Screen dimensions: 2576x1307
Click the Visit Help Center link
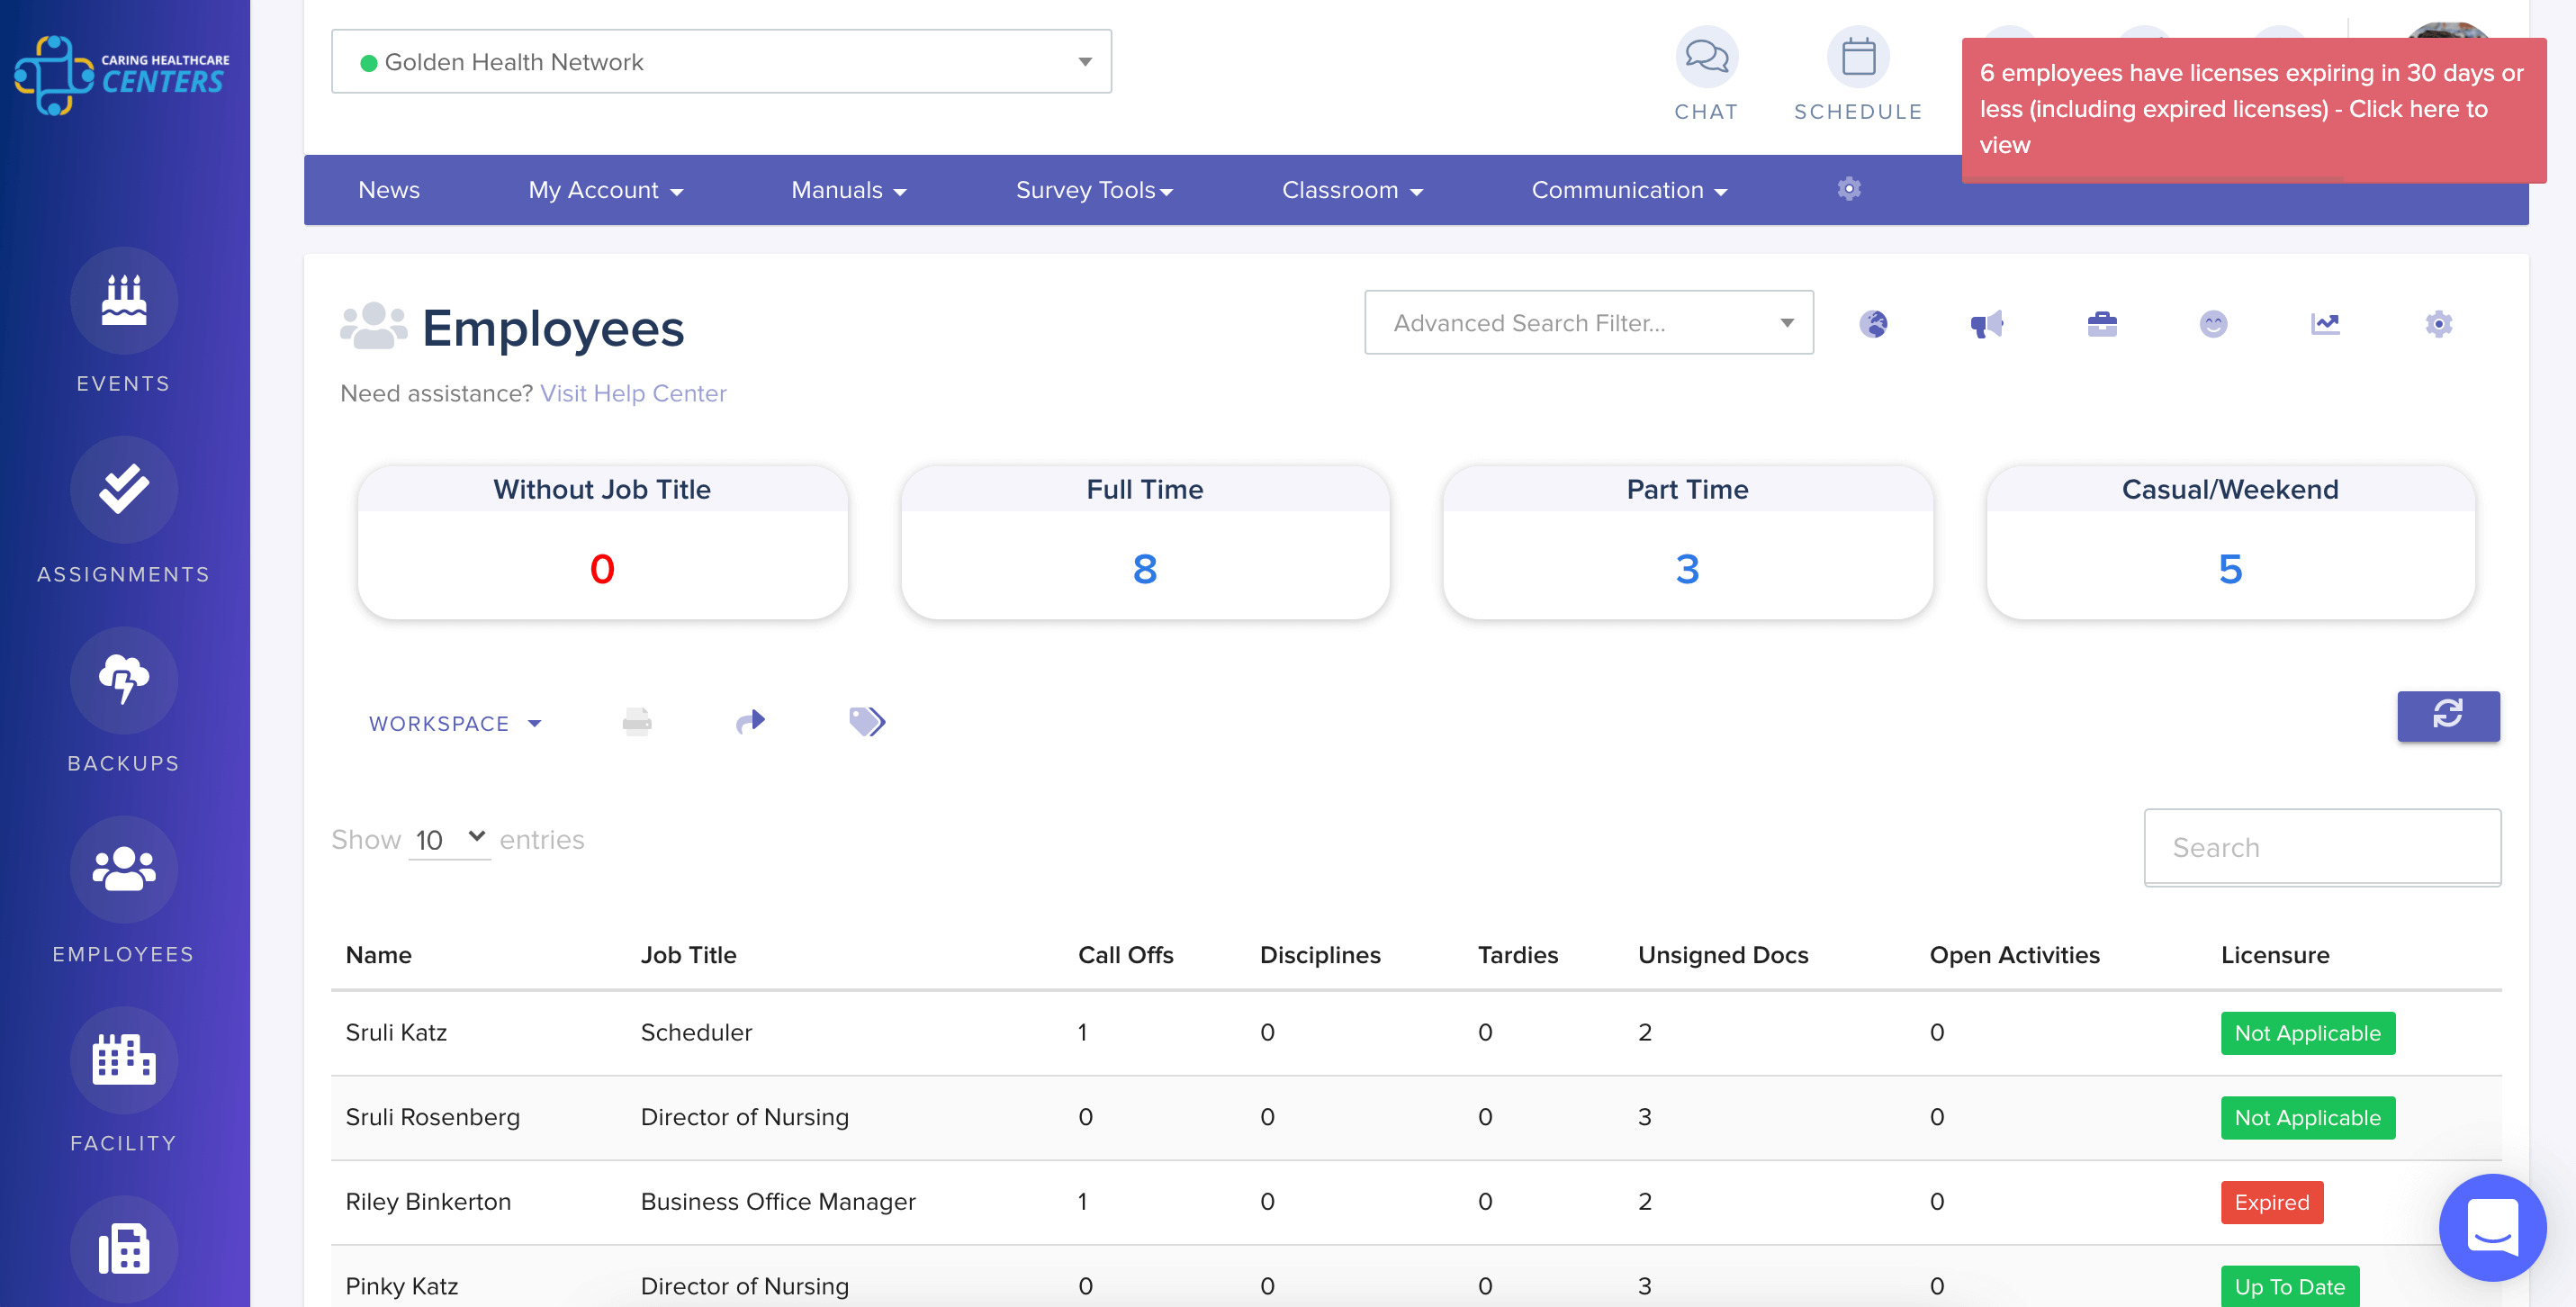pos(633,393)
